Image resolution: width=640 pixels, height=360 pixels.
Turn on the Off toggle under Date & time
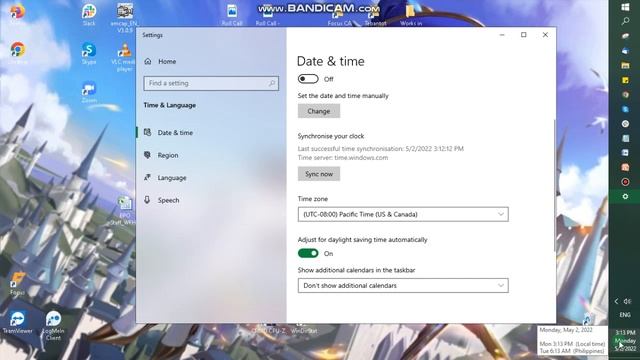(x=308, y=79)
